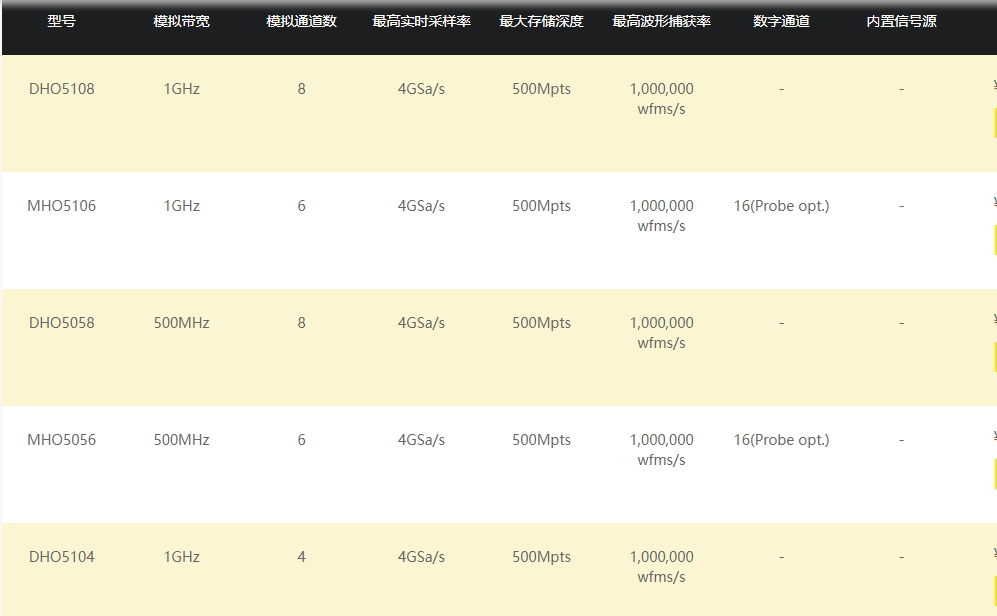Screen dimensions: 997x616
Task: Click the 模拟带宽 column header
Action: [181, 21]
